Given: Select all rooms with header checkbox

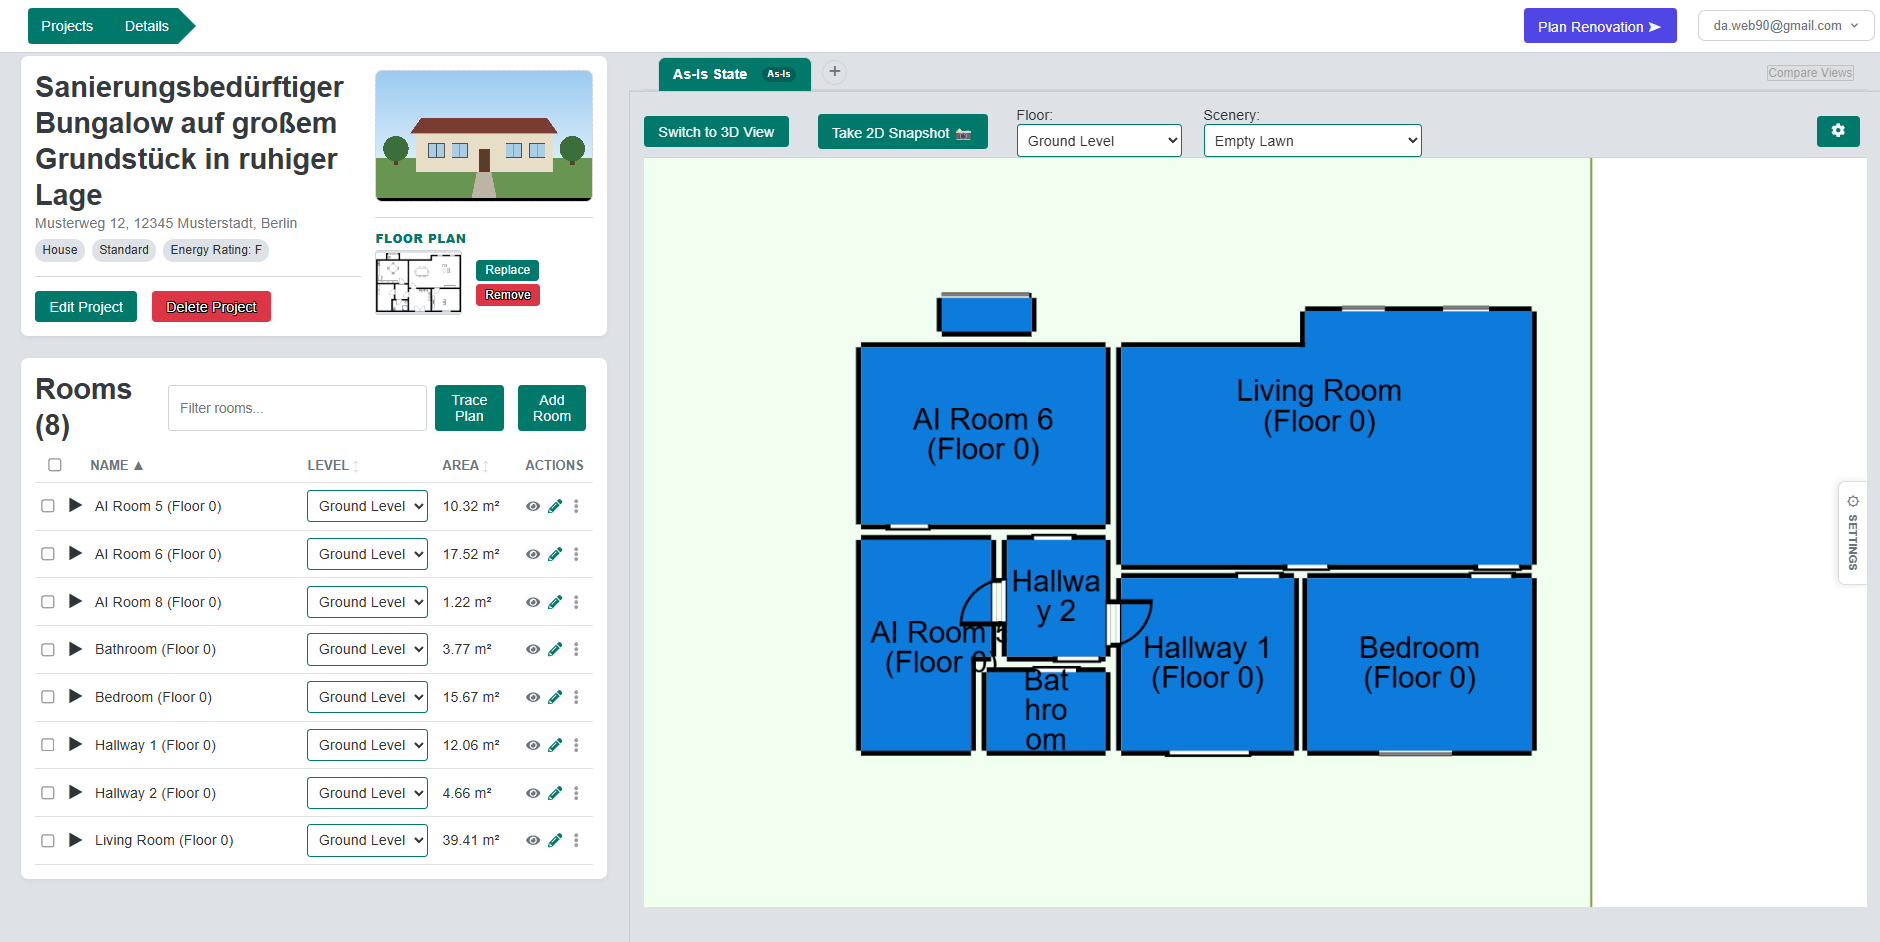Looking at the screenshot, I should coord(55,465).
